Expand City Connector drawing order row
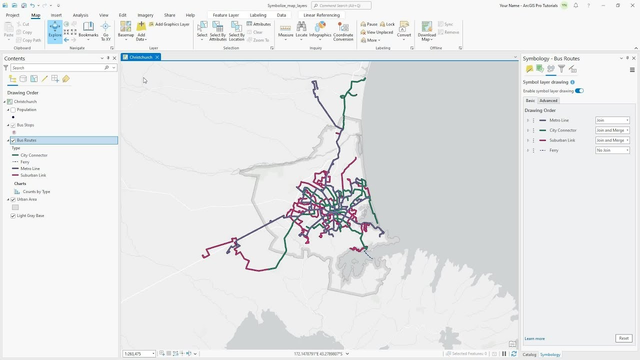 click(528, 130)
